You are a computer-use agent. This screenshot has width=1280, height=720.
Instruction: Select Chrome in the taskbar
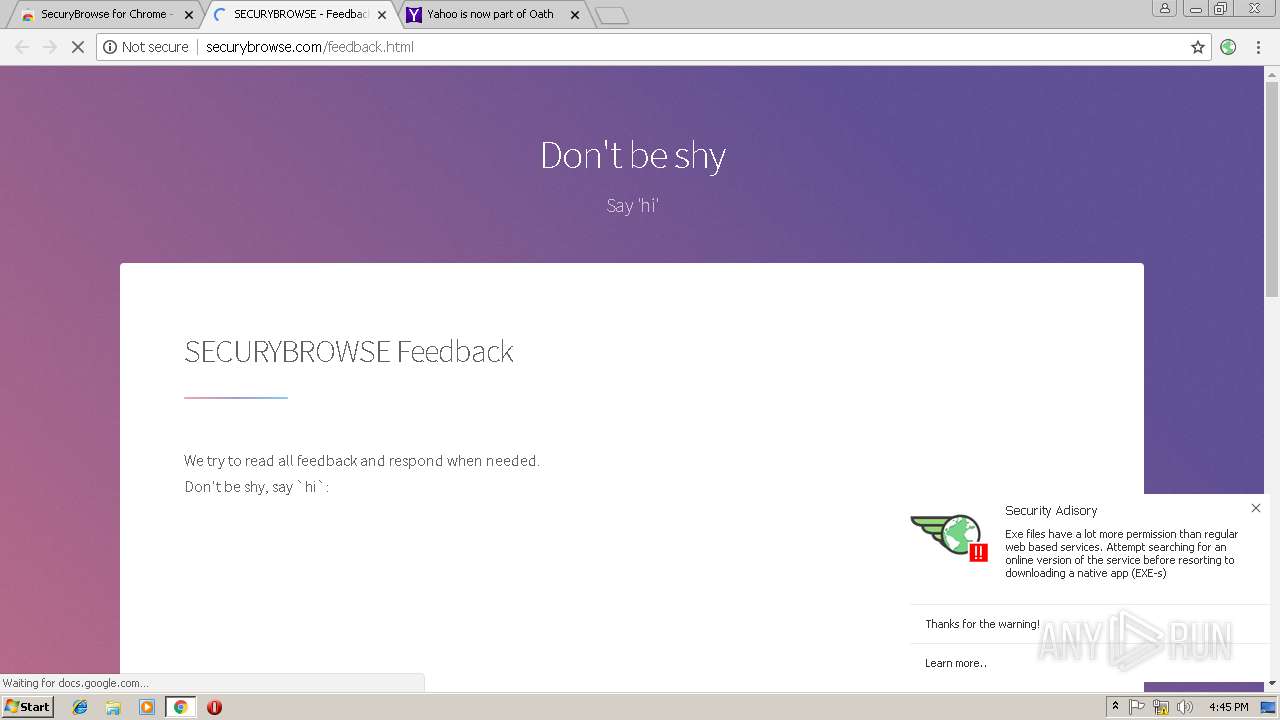(x=180, y=707)
